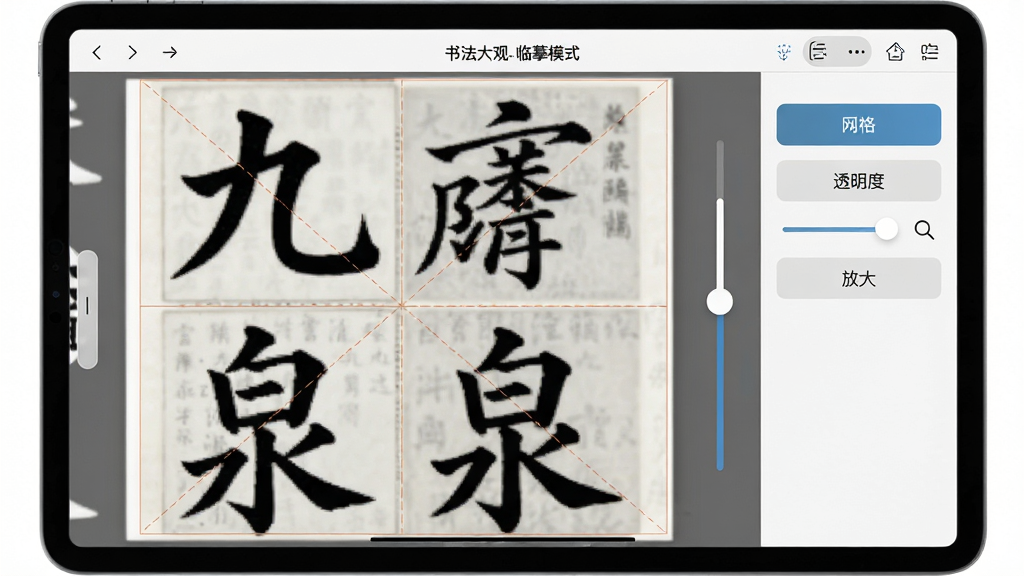Click the vertical slider round handle

click(x=720, y=302)
